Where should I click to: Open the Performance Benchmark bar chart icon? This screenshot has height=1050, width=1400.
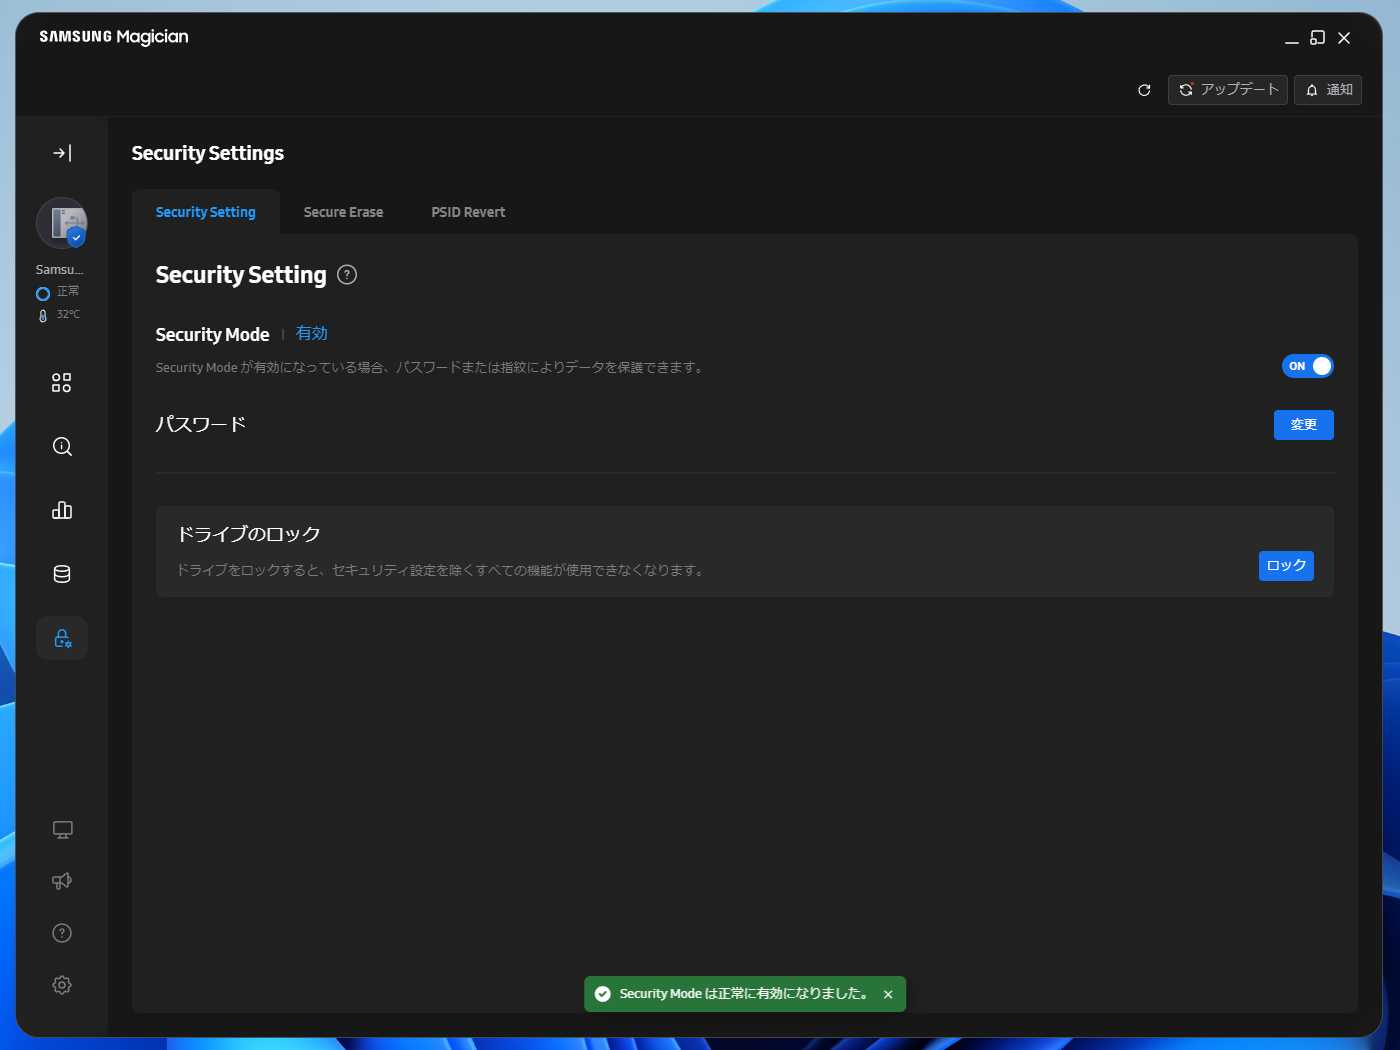pos(62,510)
